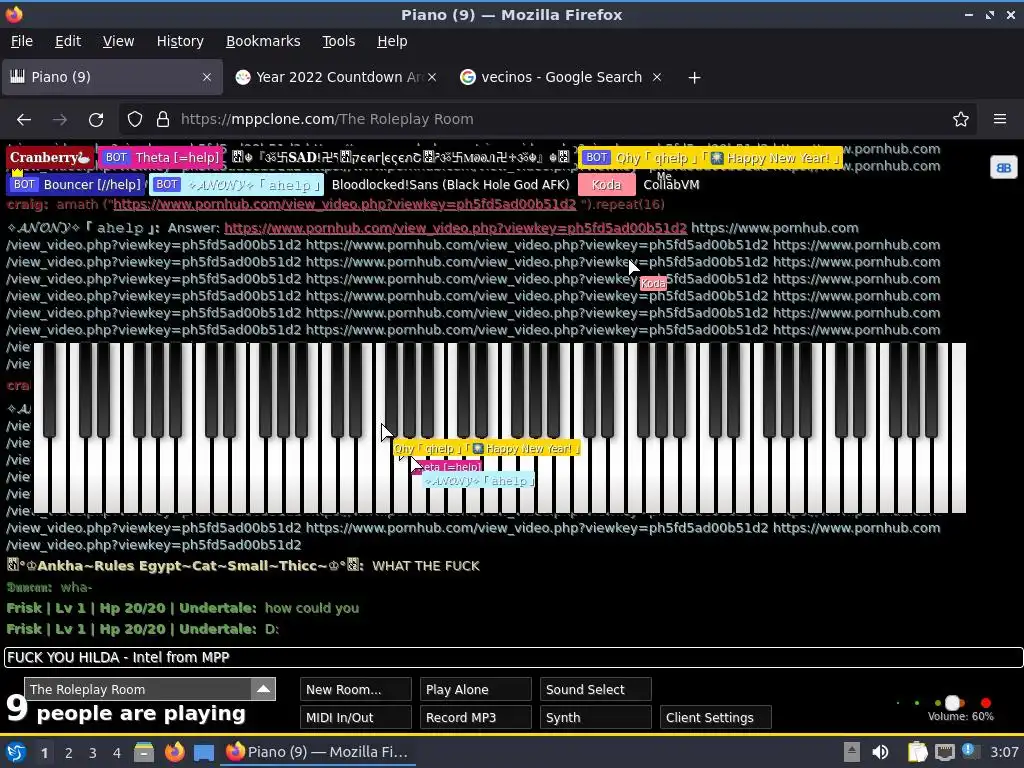Switch to the vecinos Google Search tab
Screen dimensions: 1024x768
562,77
